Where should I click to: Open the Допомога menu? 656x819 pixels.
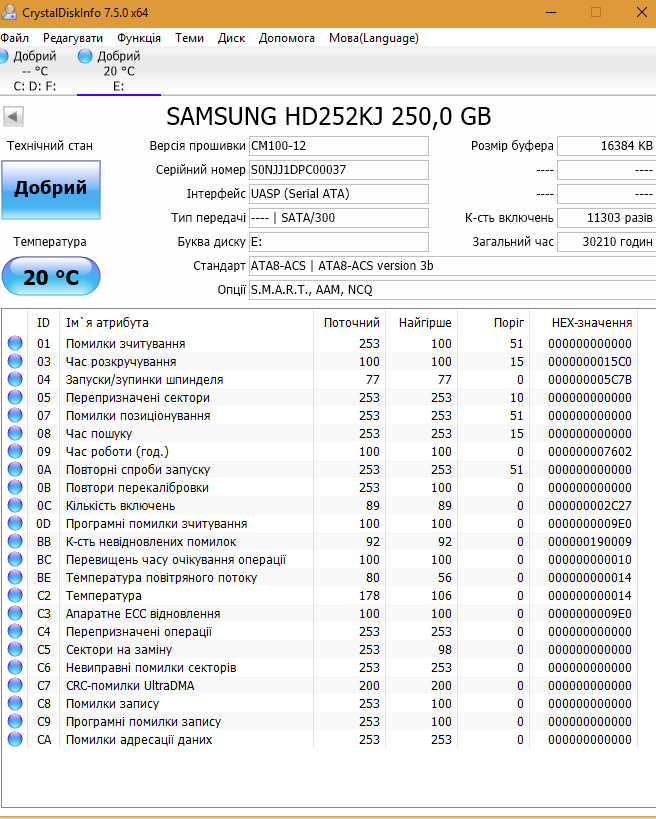tap(286, 38)
